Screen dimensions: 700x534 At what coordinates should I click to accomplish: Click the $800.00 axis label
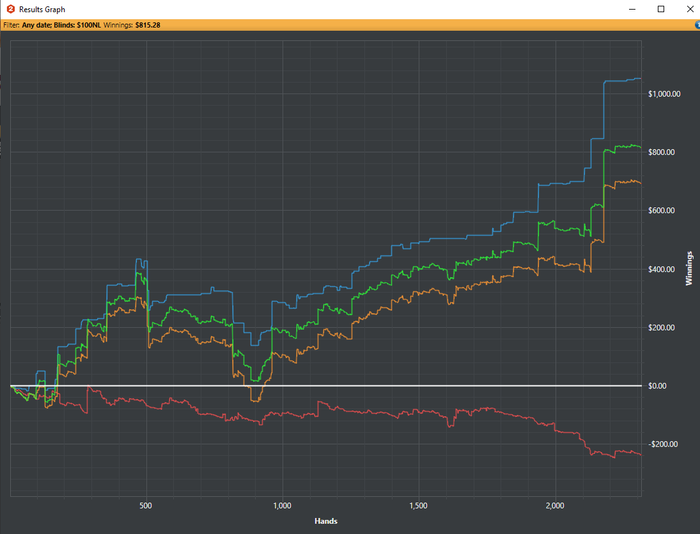(662, 152)
